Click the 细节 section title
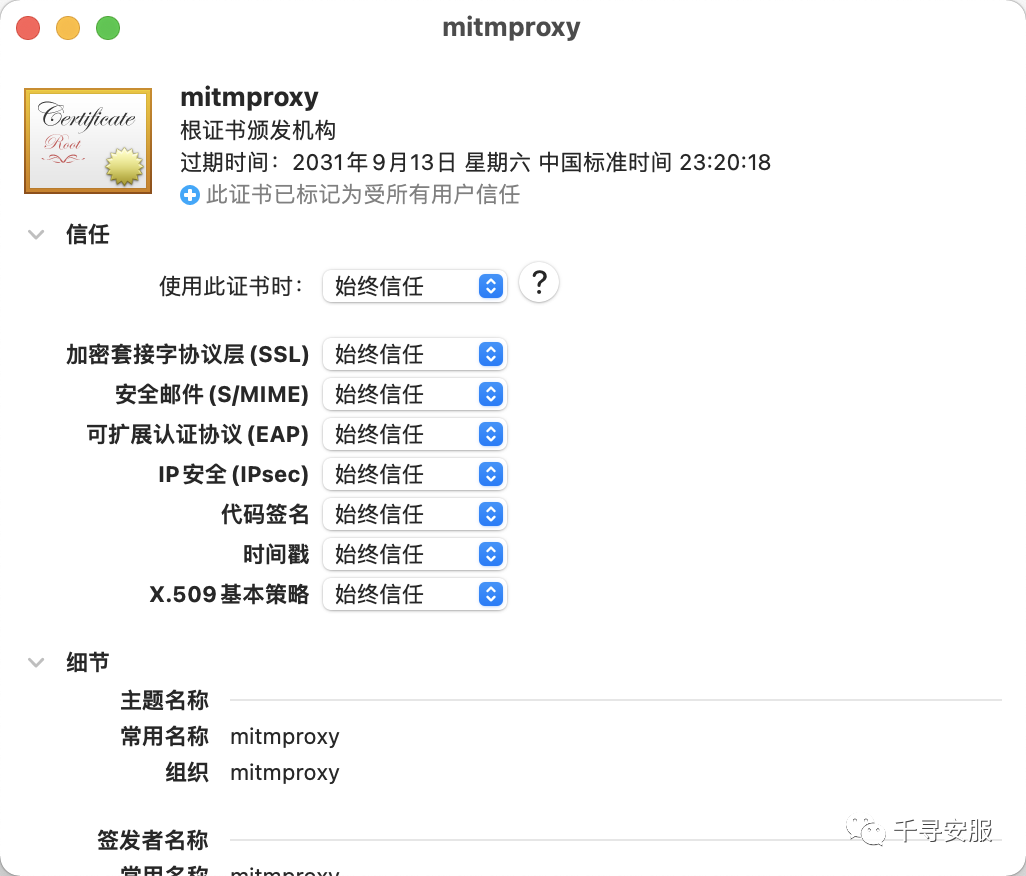Image resolution: width=1026 pixels, height=876 pixels. [x=88, y=663]
